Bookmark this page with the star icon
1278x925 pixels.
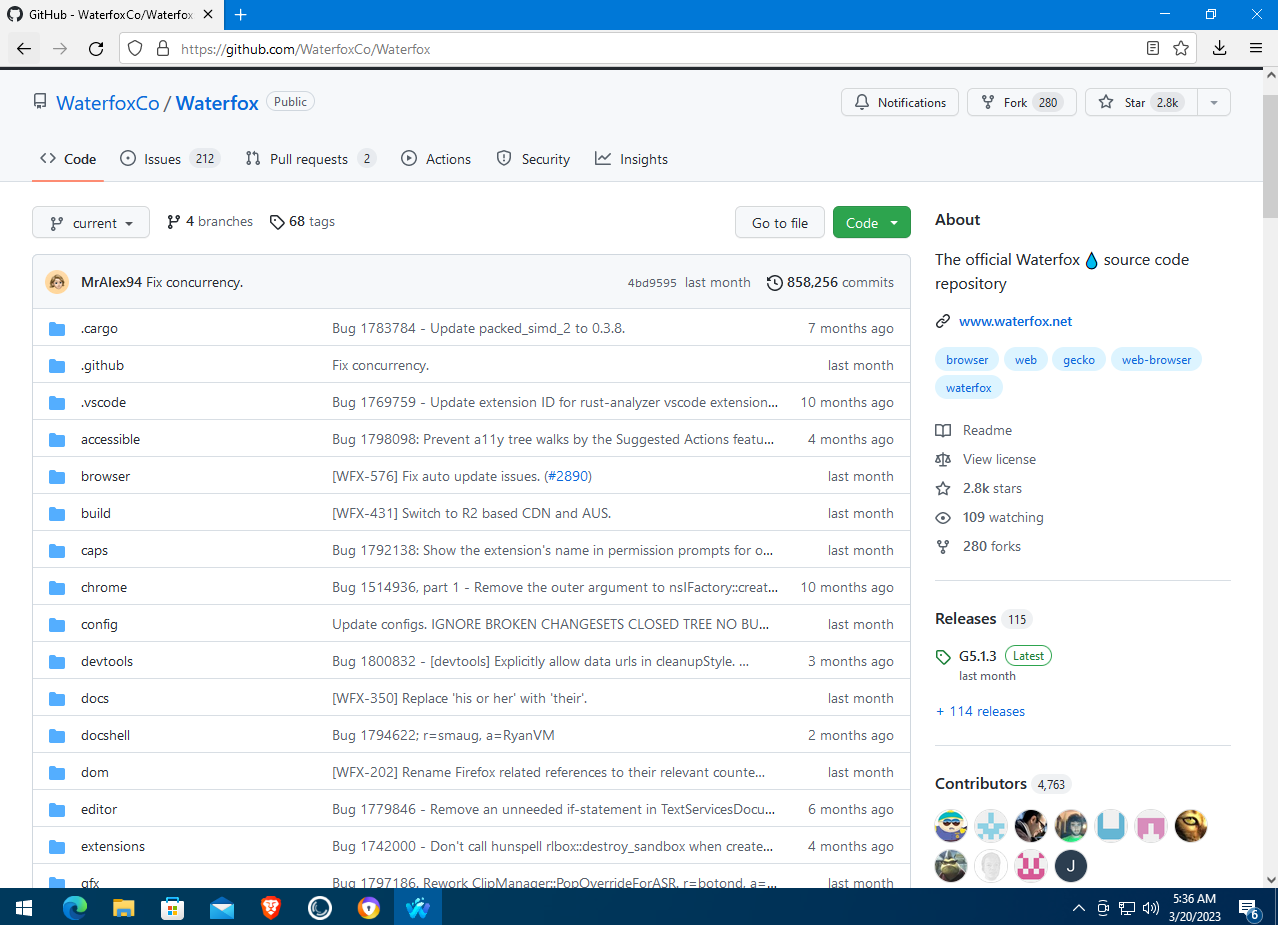[x=1181, y=48]
